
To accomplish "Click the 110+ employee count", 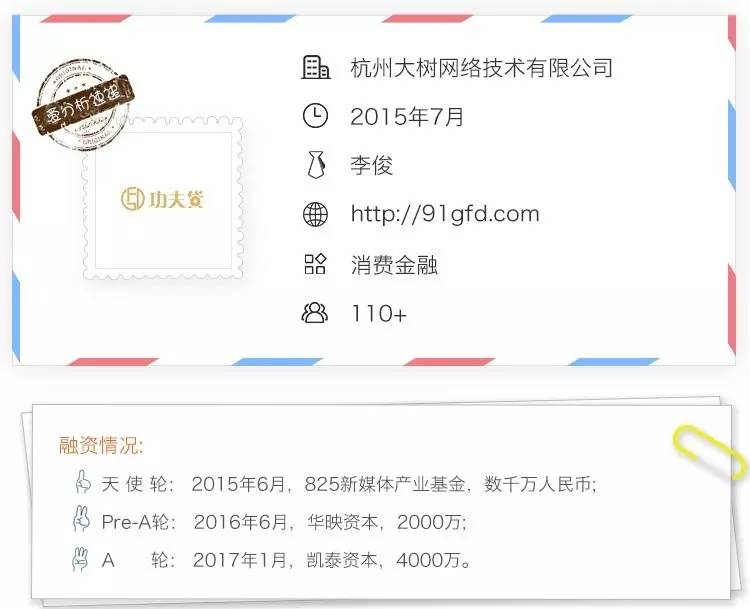I will click(379, 314).
